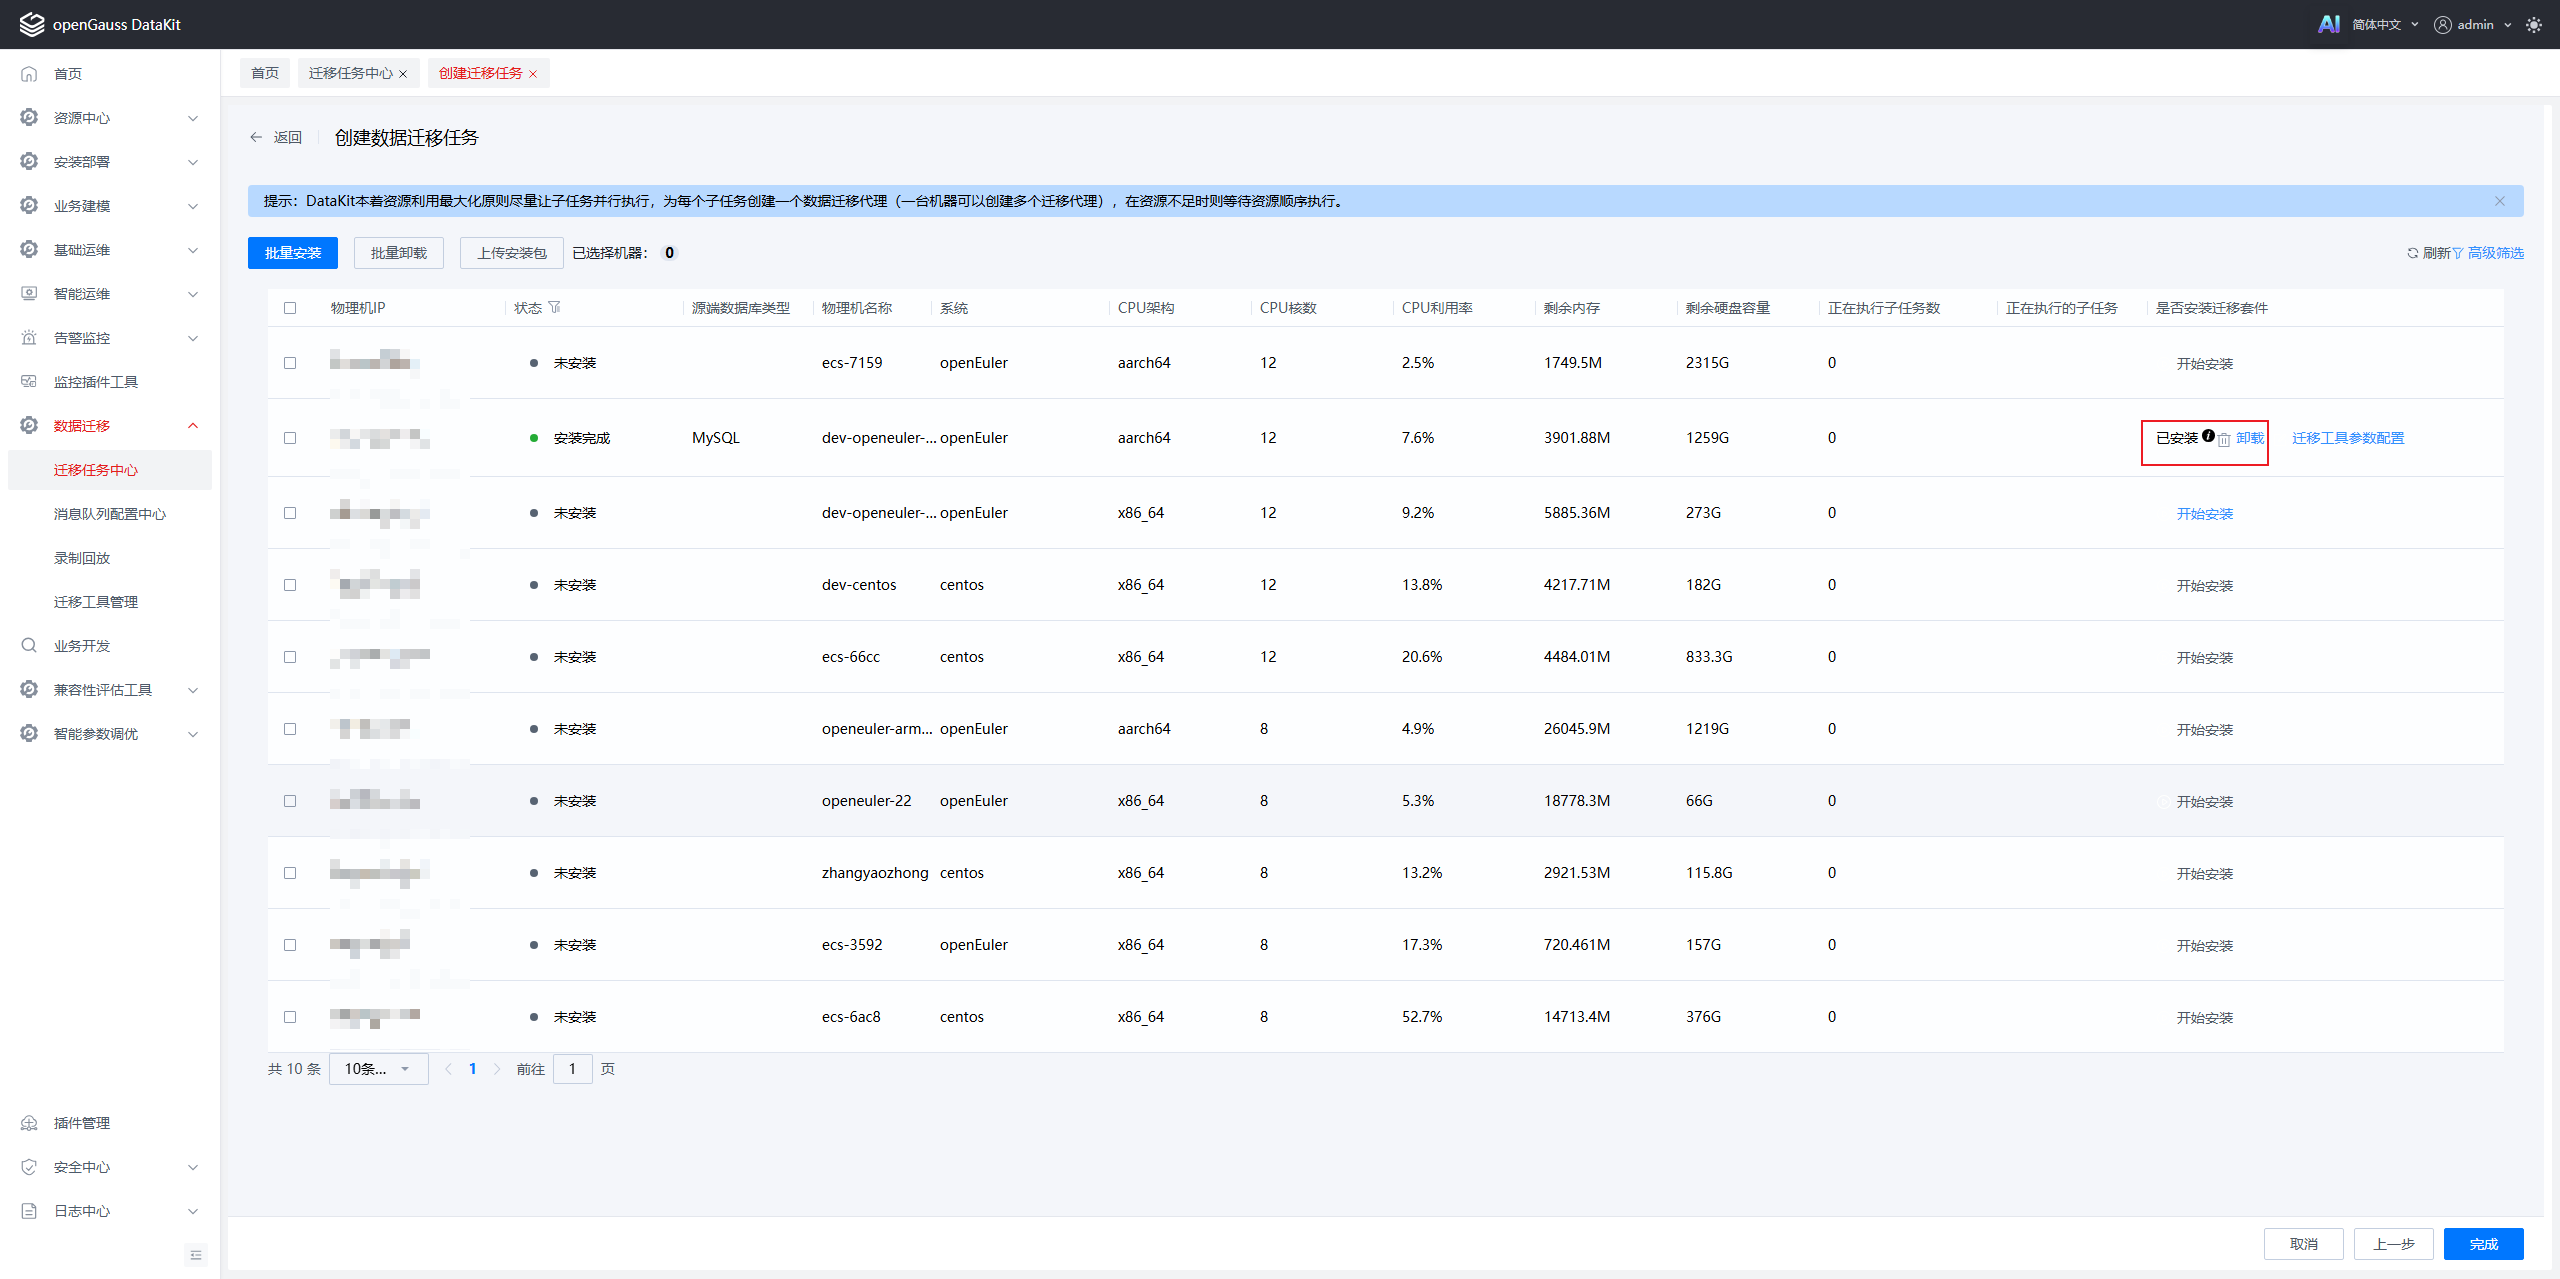This screenshot has width=2560, height=1279.
Task: Click the page number input field
Action: click(572, 1069)
